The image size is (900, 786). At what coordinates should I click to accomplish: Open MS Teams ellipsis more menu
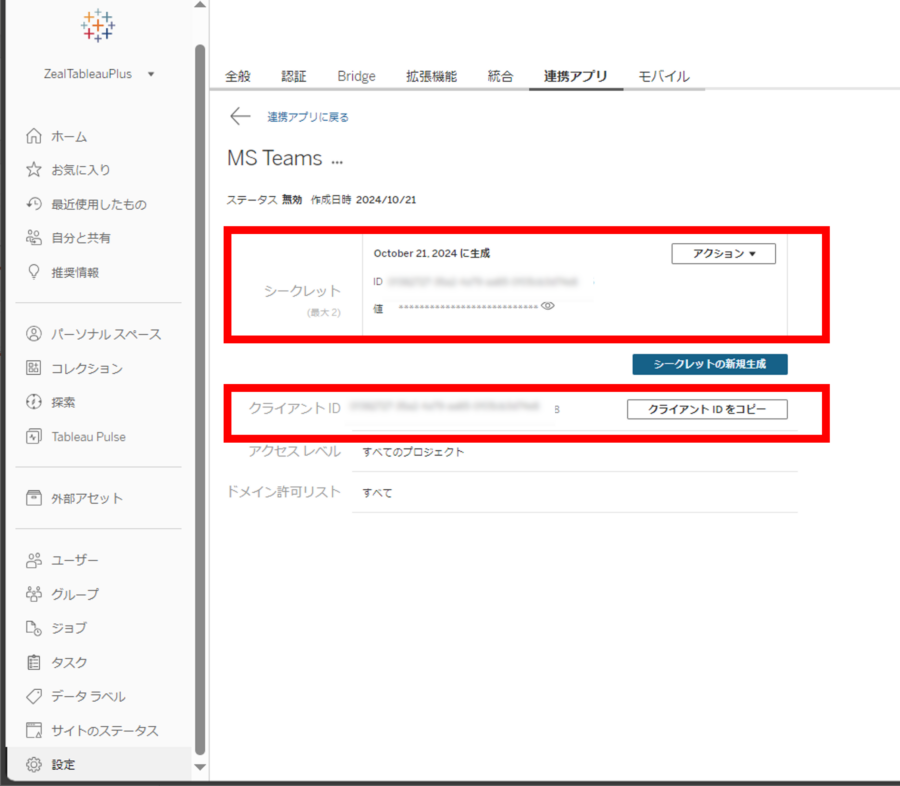pyautogui.click(x=337, y=162)
